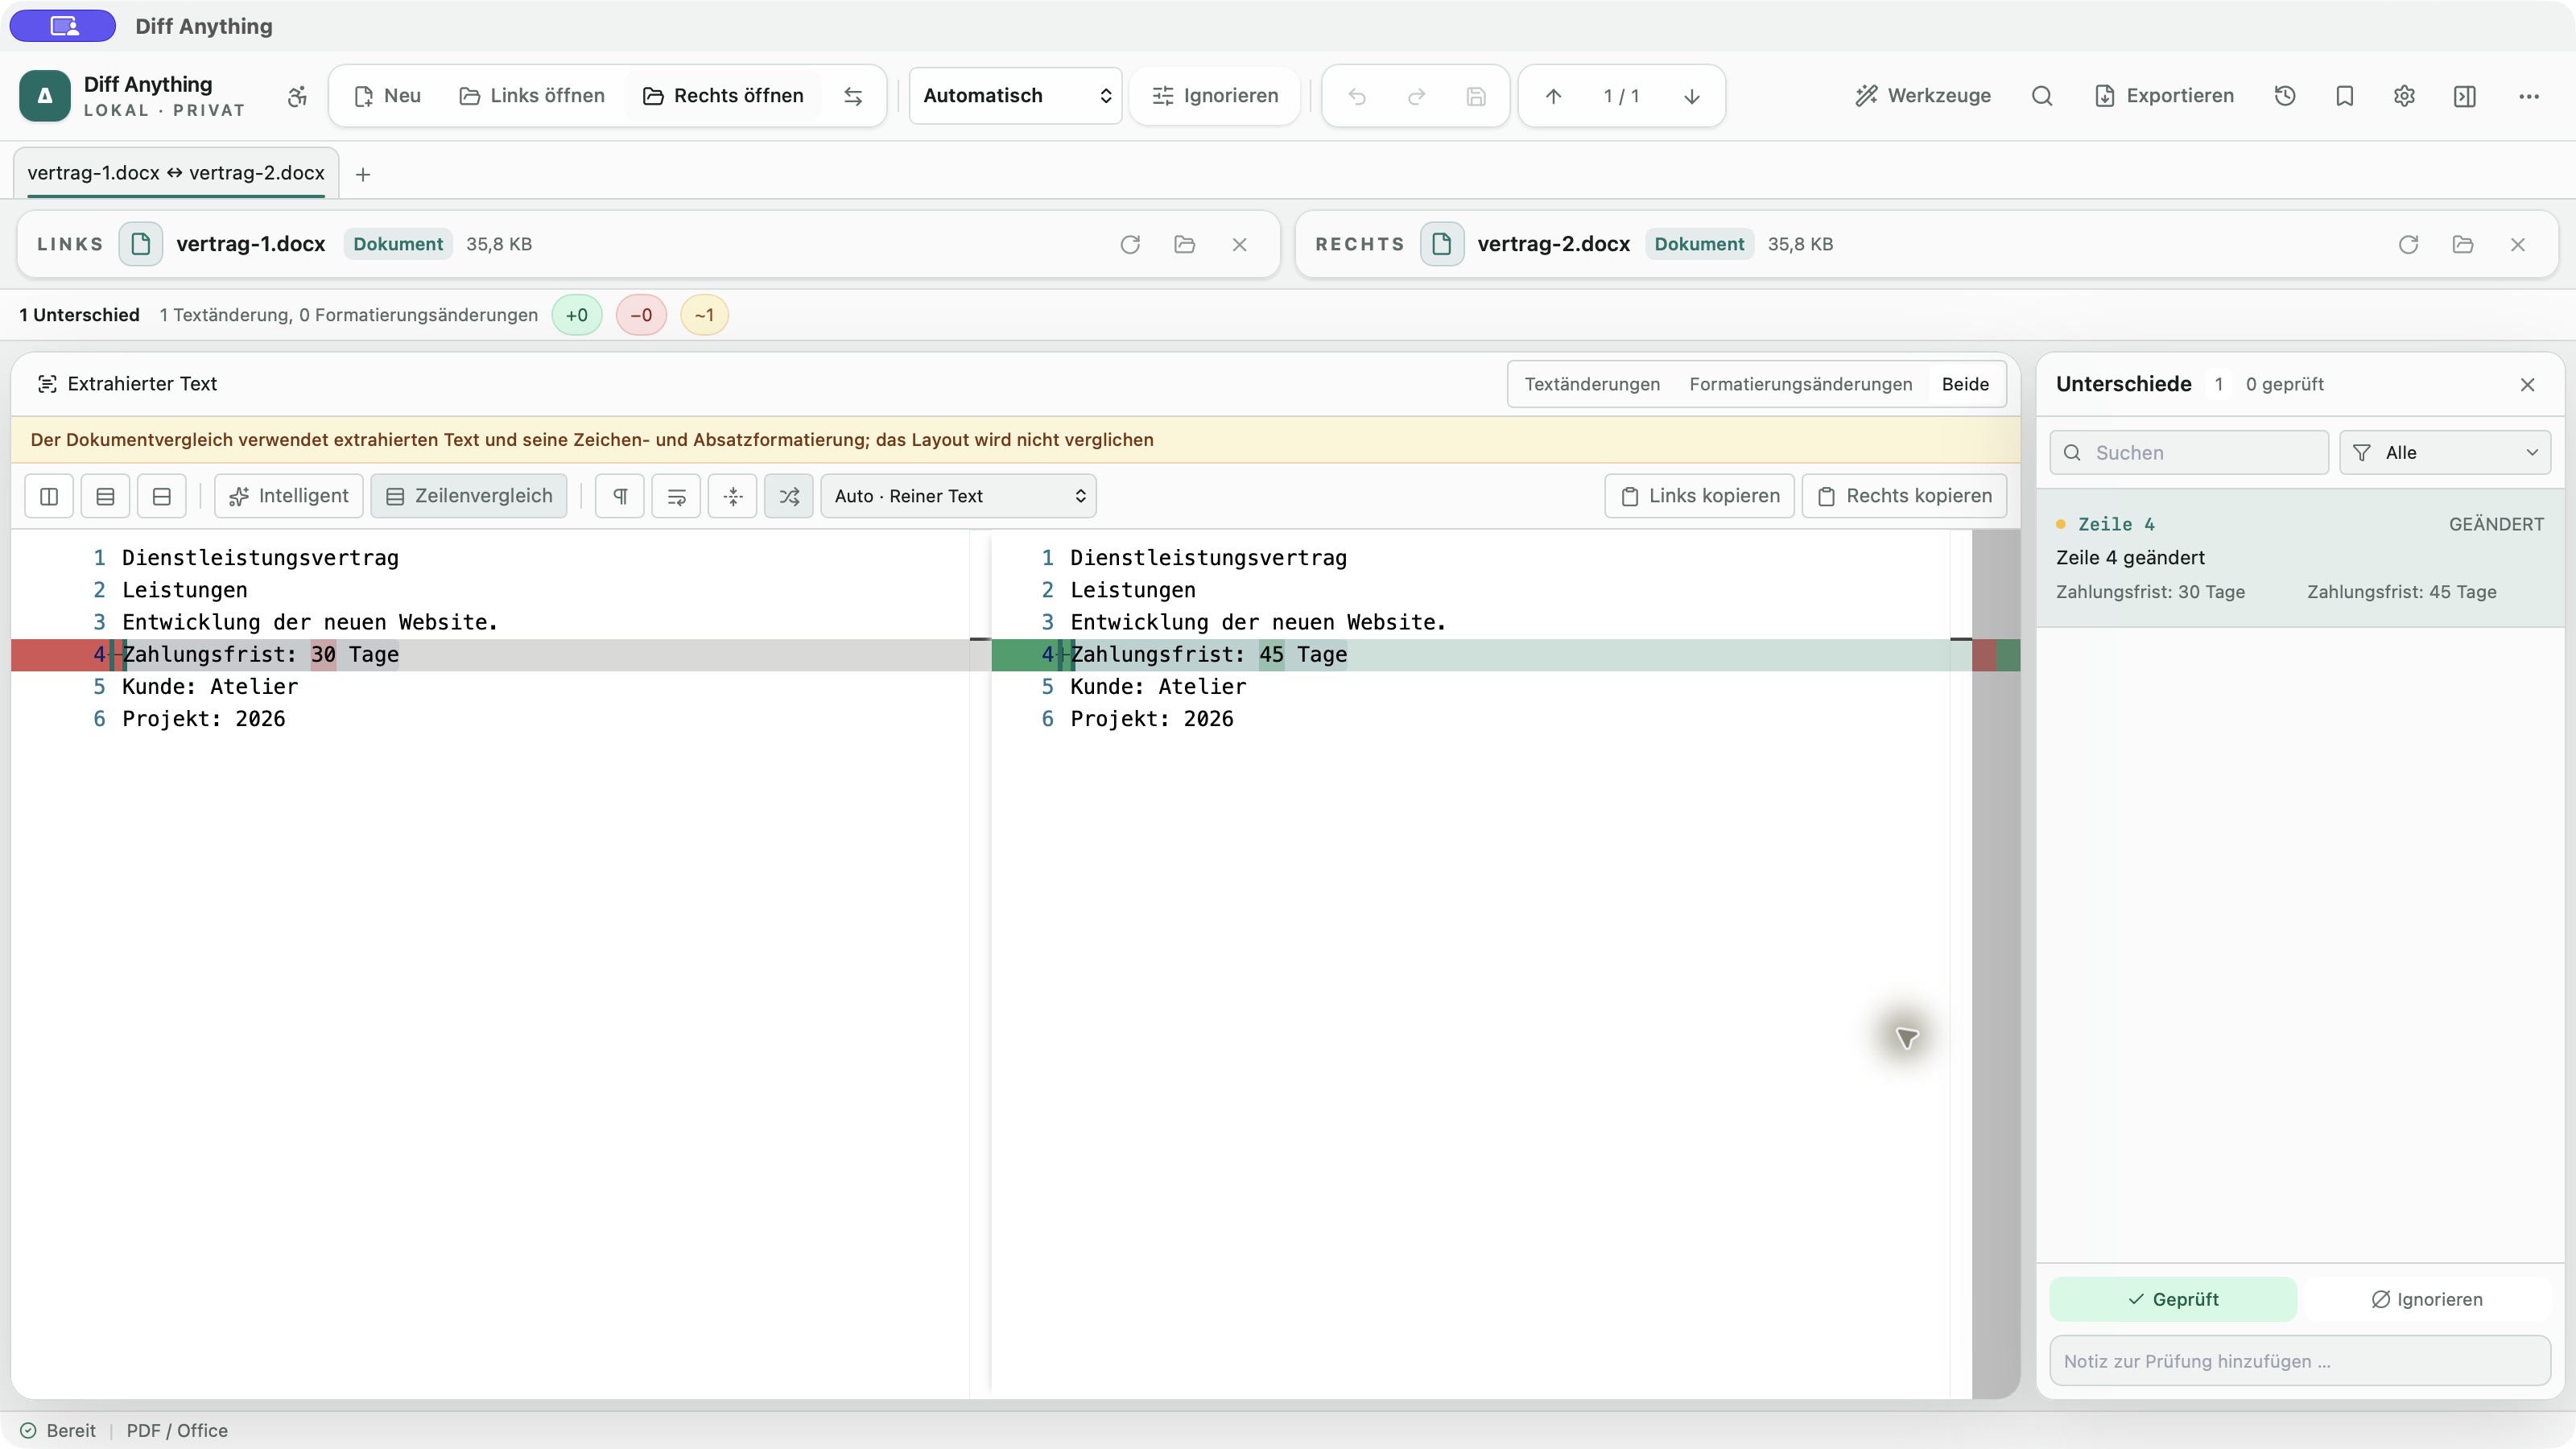This screenshot has width=2576, height=1449.
Task: Open settings gear icon
Action: pos(2405,96)
